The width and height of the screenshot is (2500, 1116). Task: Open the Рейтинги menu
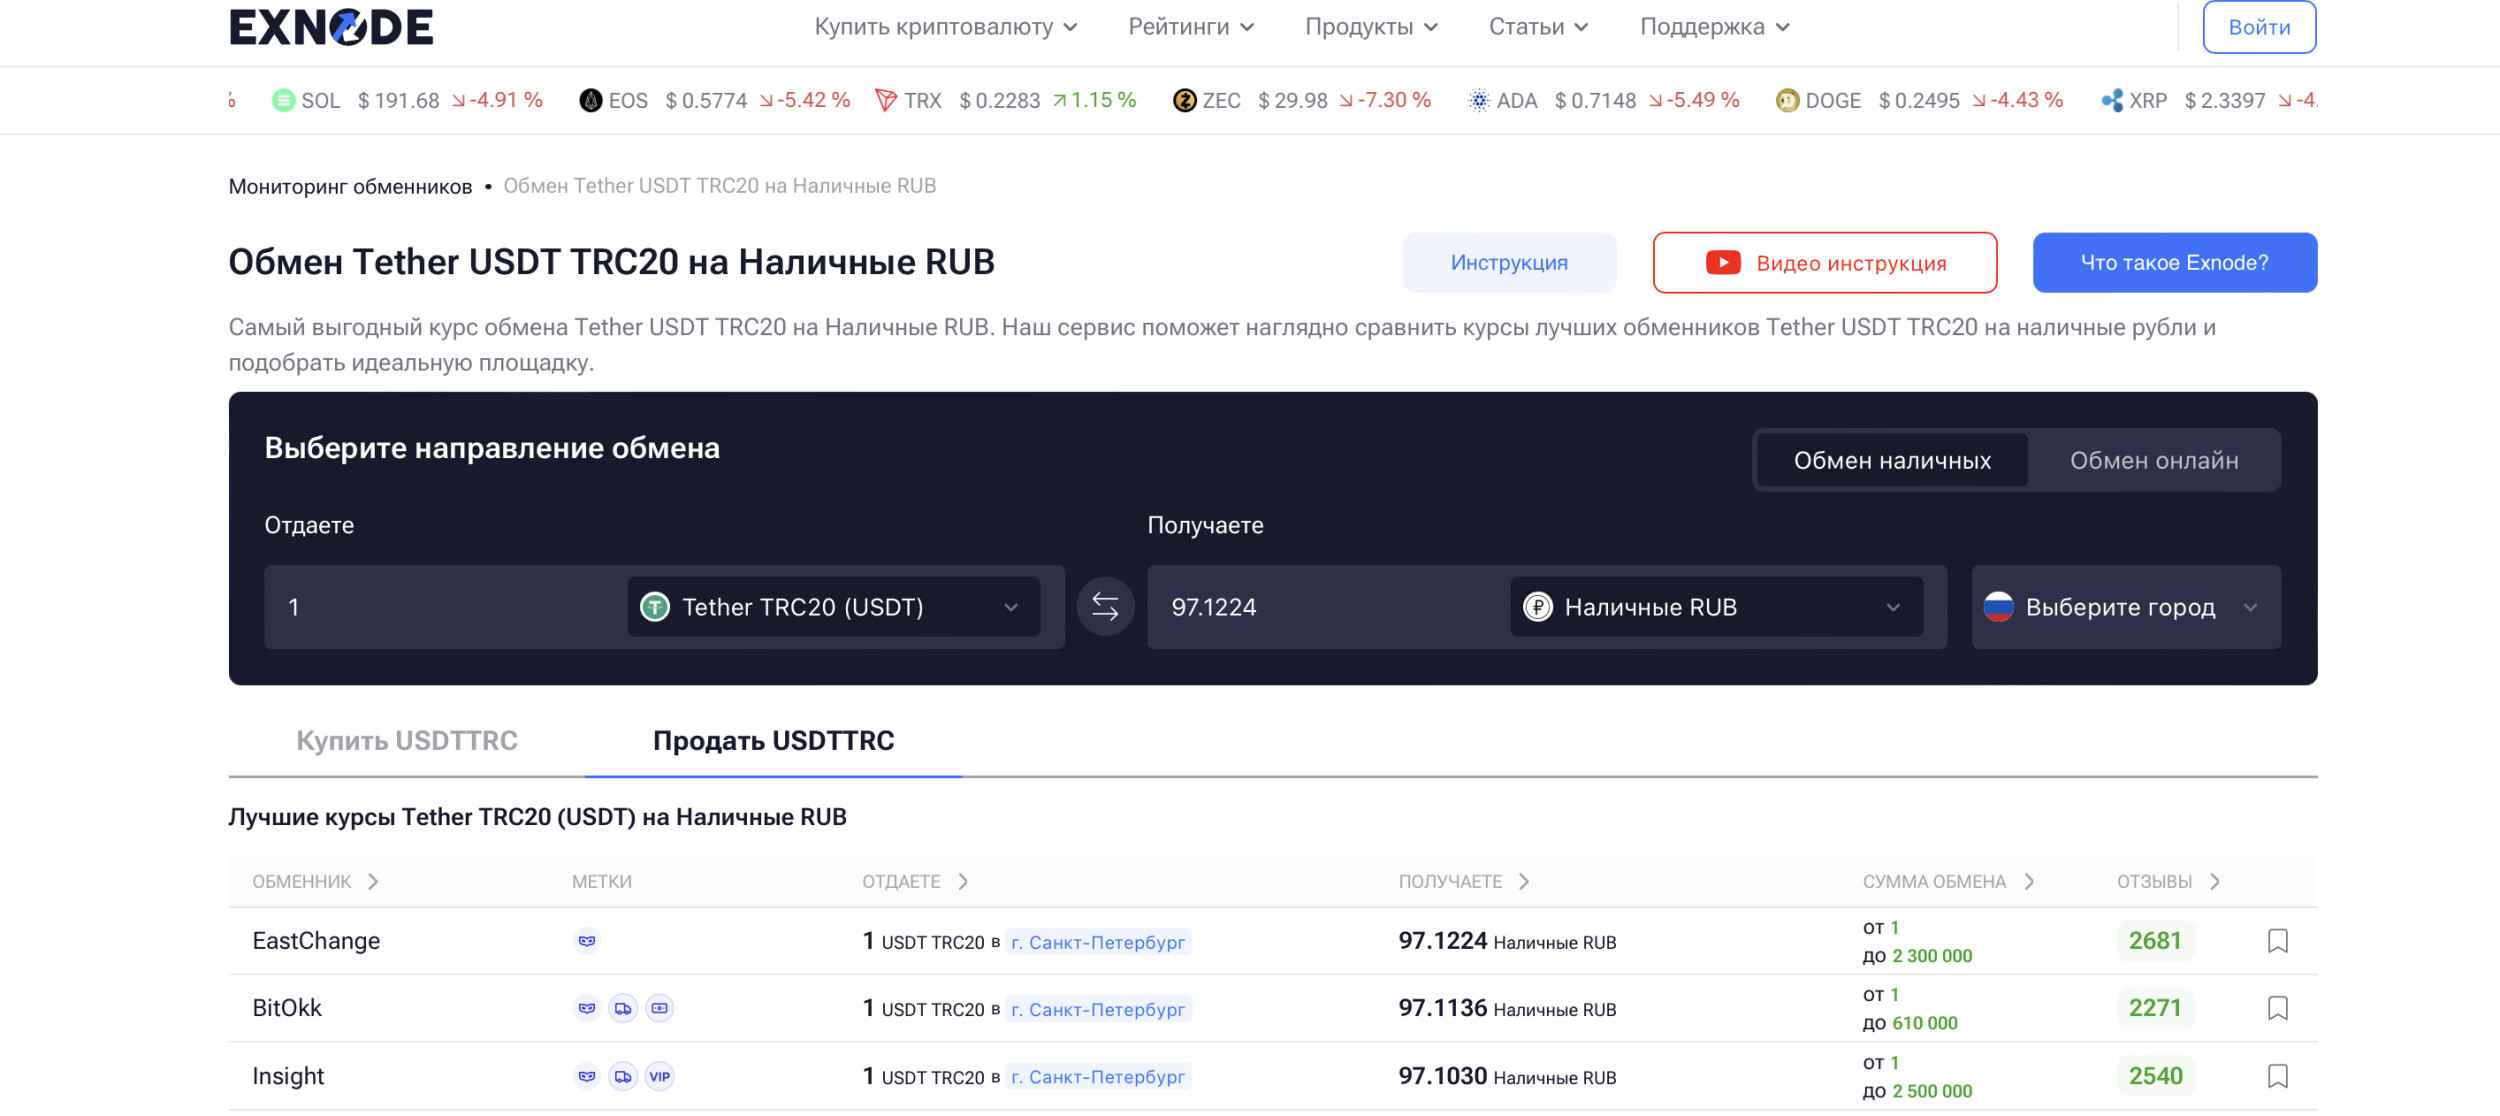[1190, 27]
